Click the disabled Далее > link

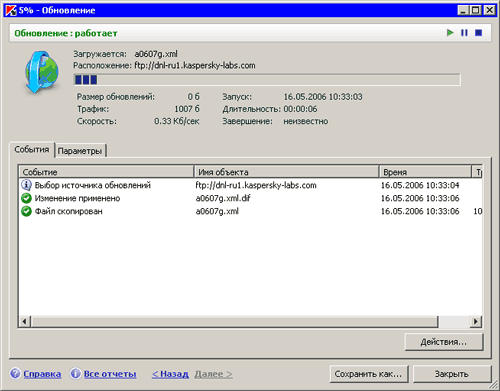(x=214, y=374)
